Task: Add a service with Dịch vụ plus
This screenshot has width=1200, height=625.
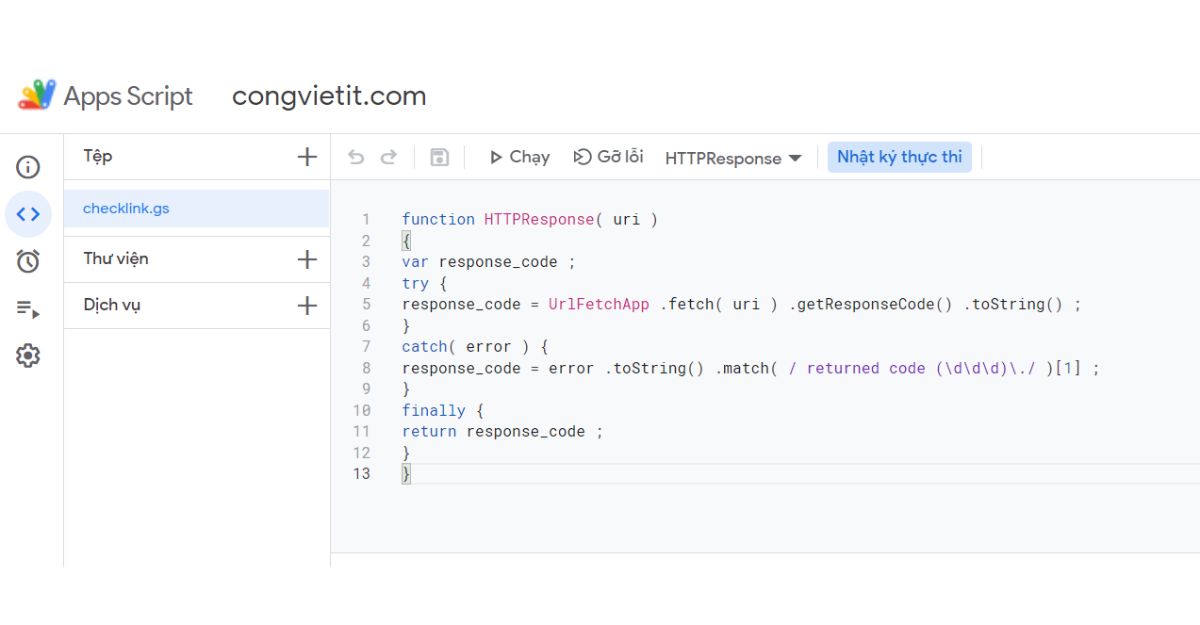Action: pyautogui.click(x=307, y=305)
